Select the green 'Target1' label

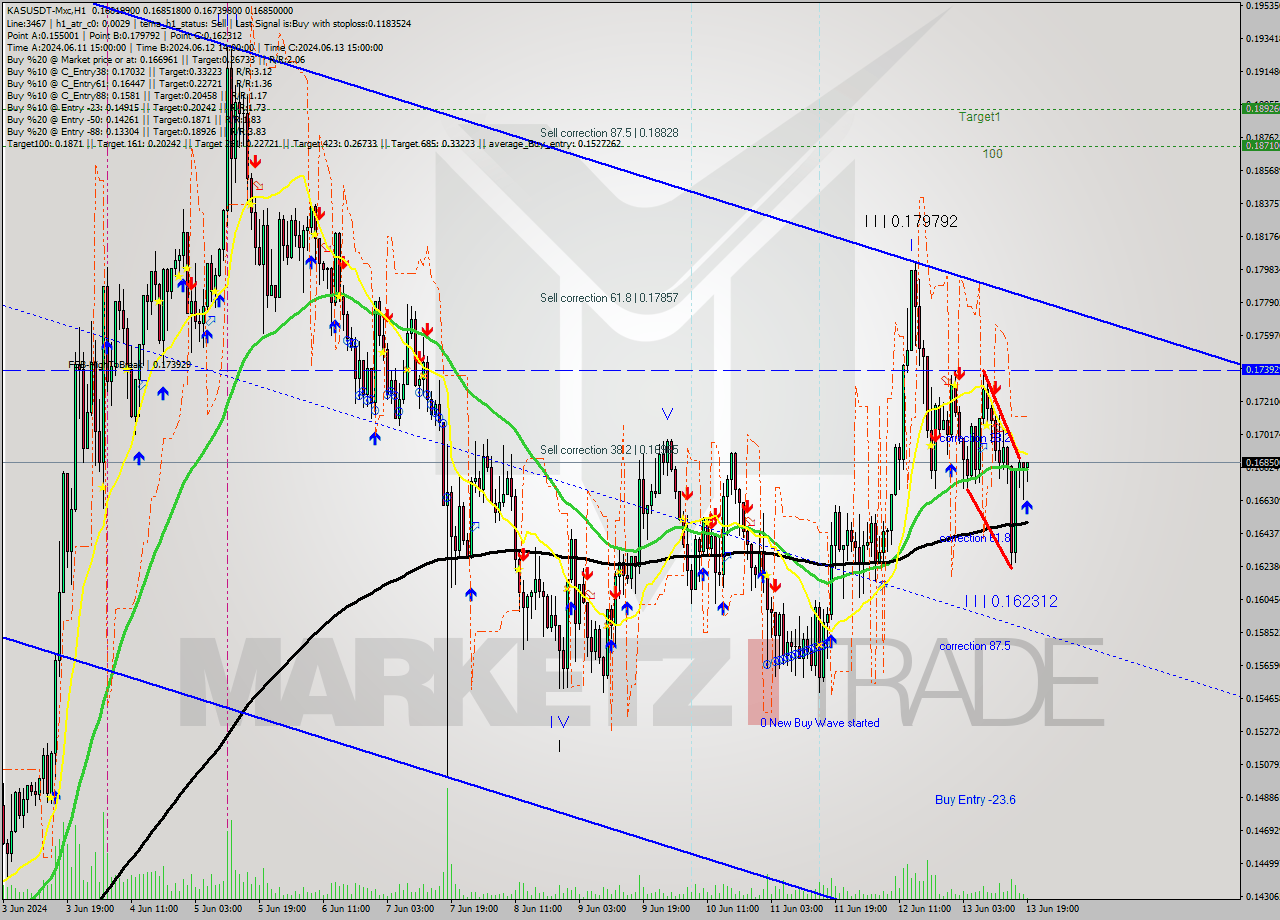tap(980, 117)
